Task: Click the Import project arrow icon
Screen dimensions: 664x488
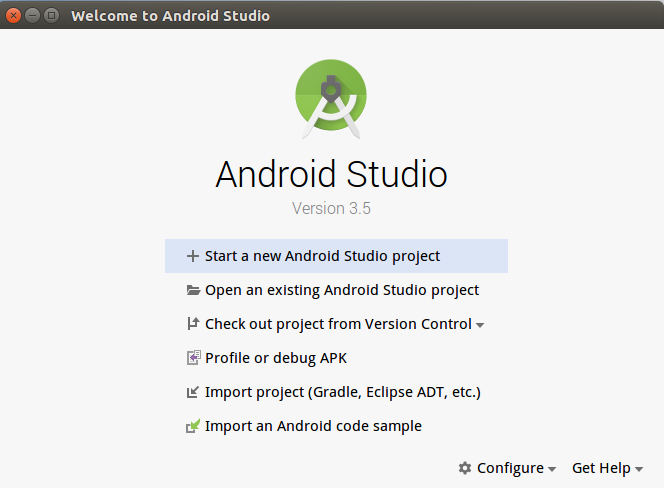Action: [193, 392]
